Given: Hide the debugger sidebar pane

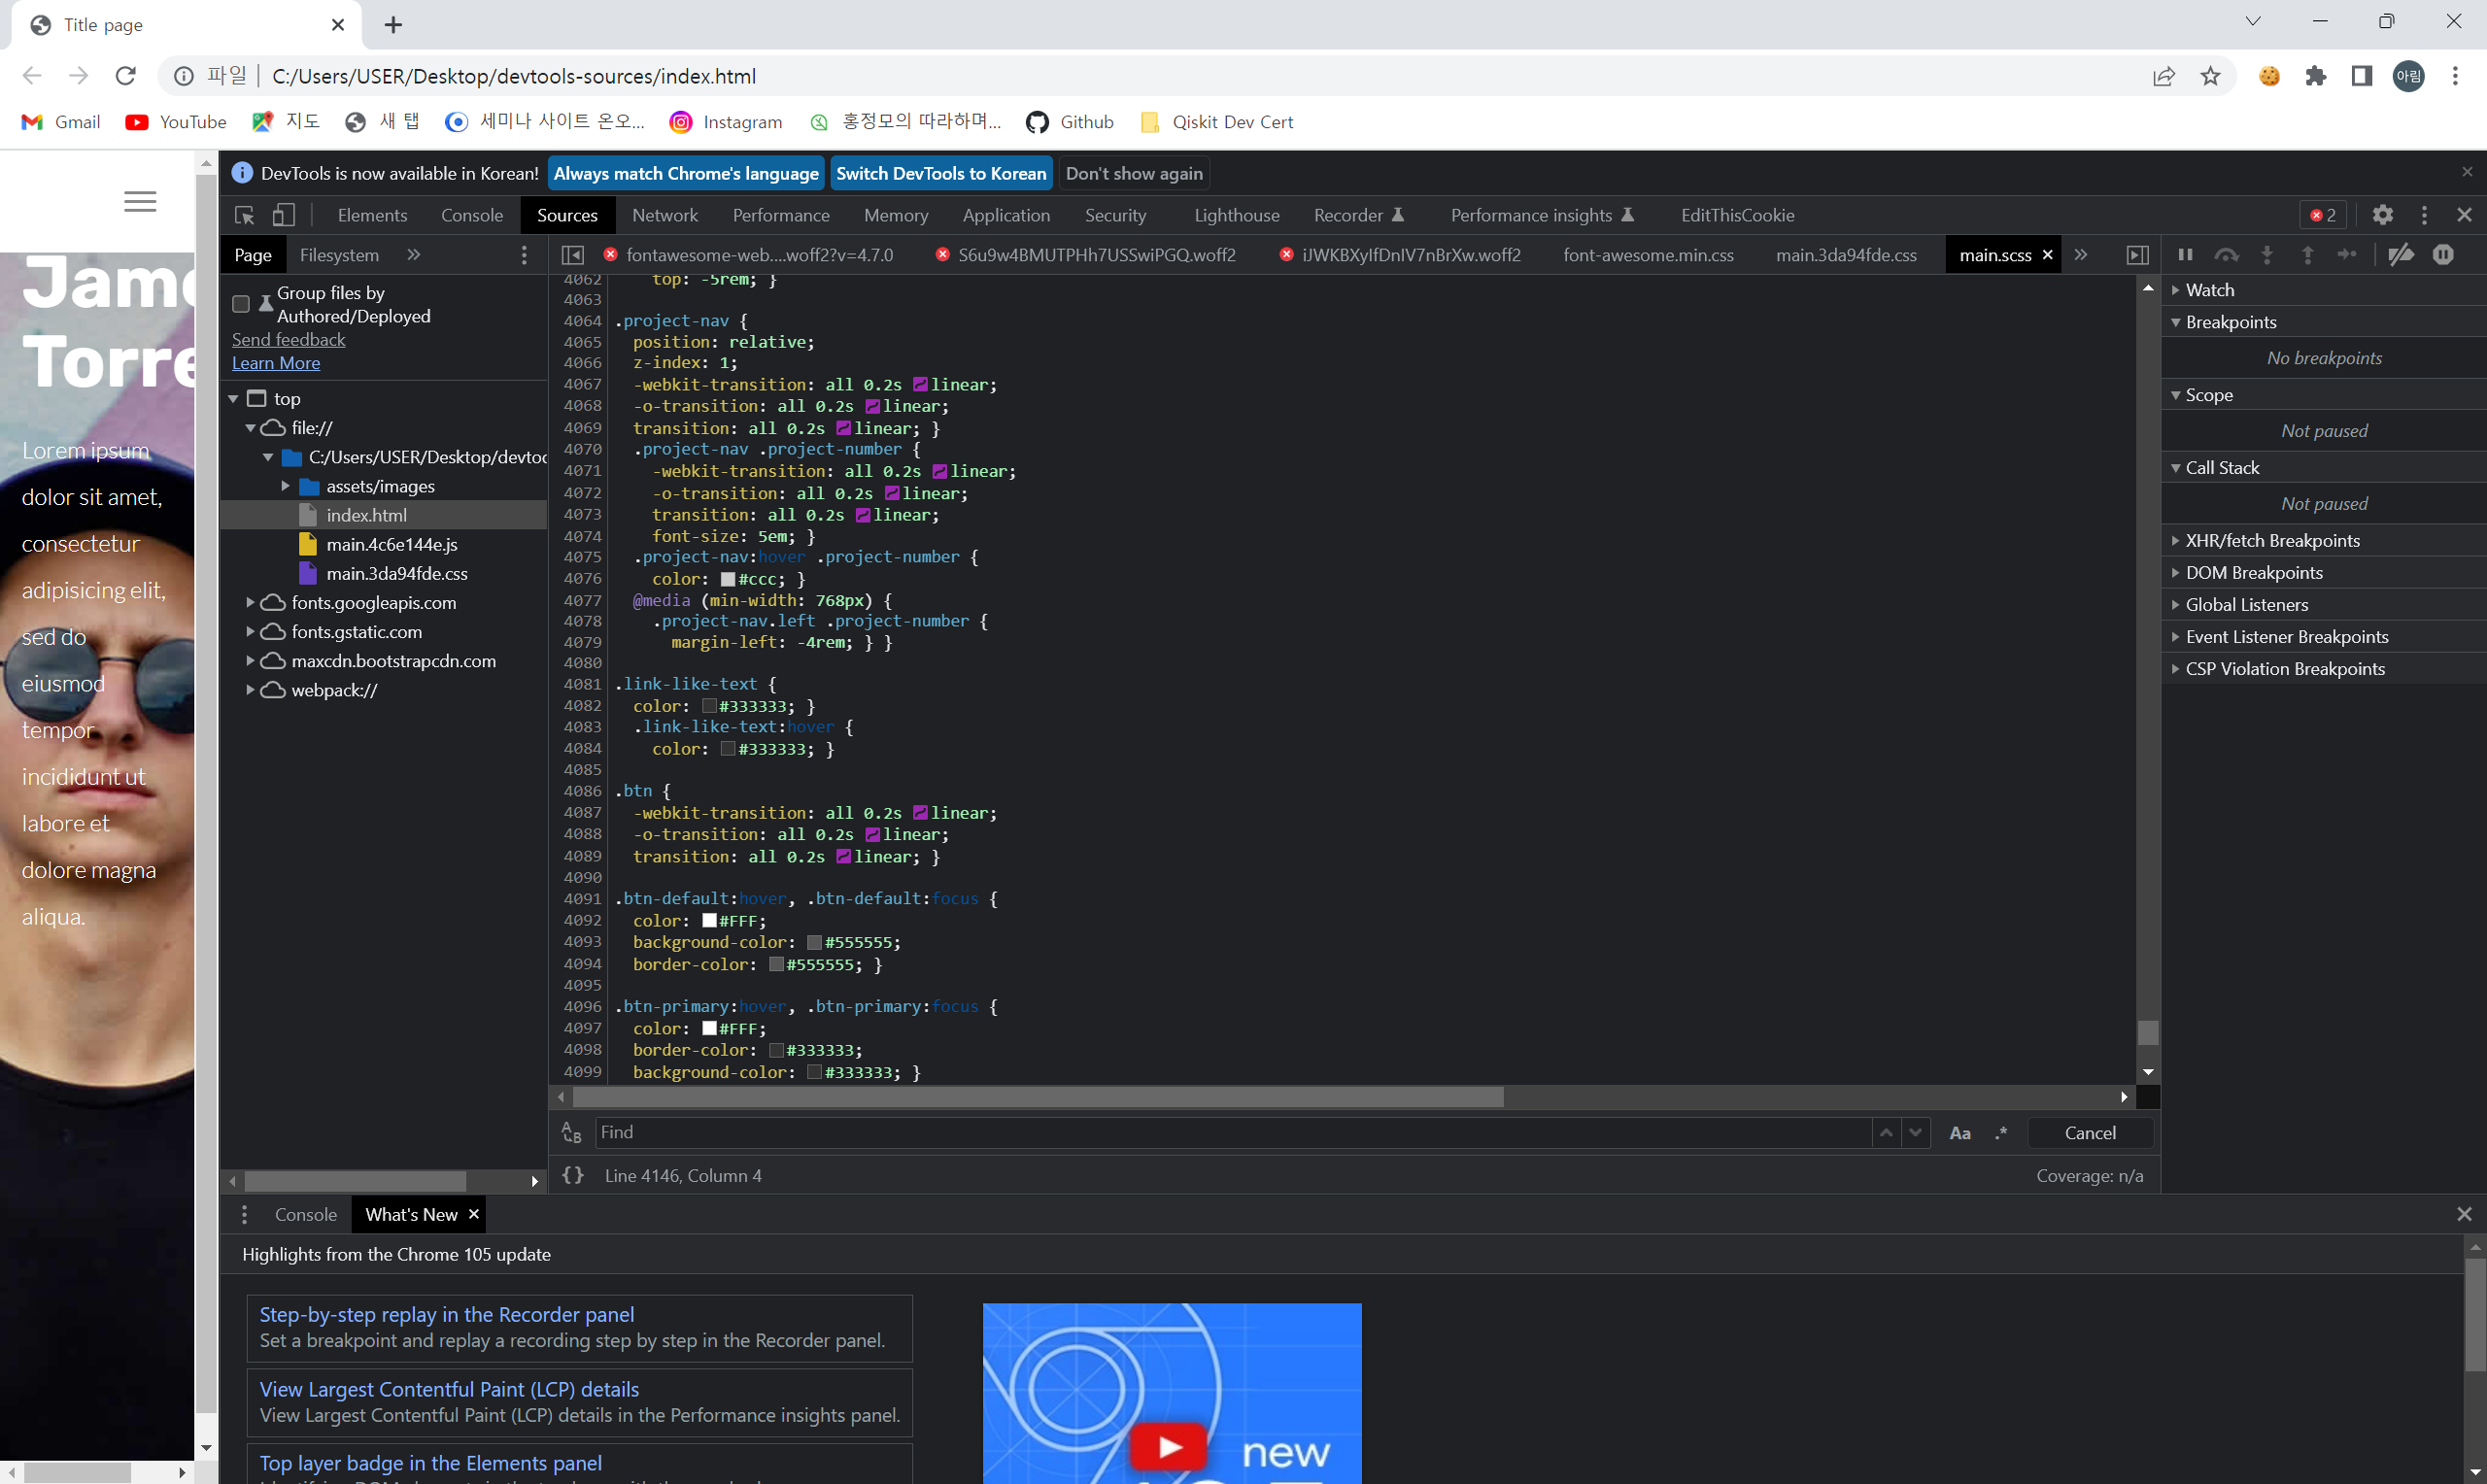Looking at the screenshot, I should (2137, 255).
